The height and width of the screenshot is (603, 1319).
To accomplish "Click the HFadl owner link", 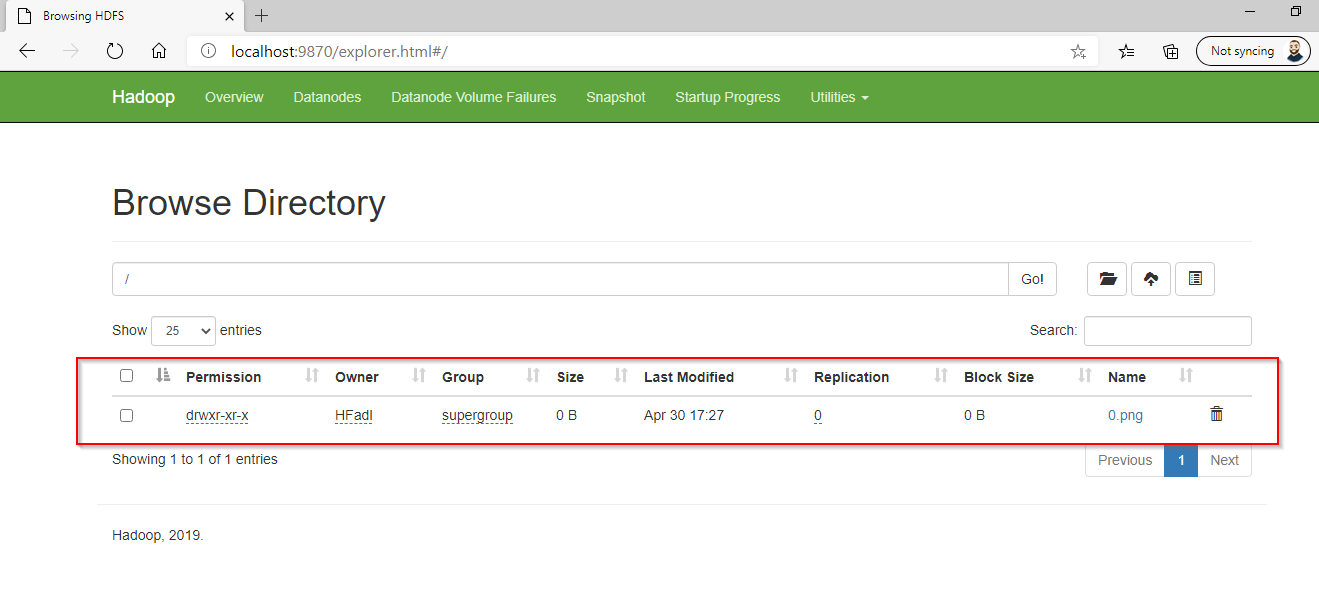I will tap(354, 415).
